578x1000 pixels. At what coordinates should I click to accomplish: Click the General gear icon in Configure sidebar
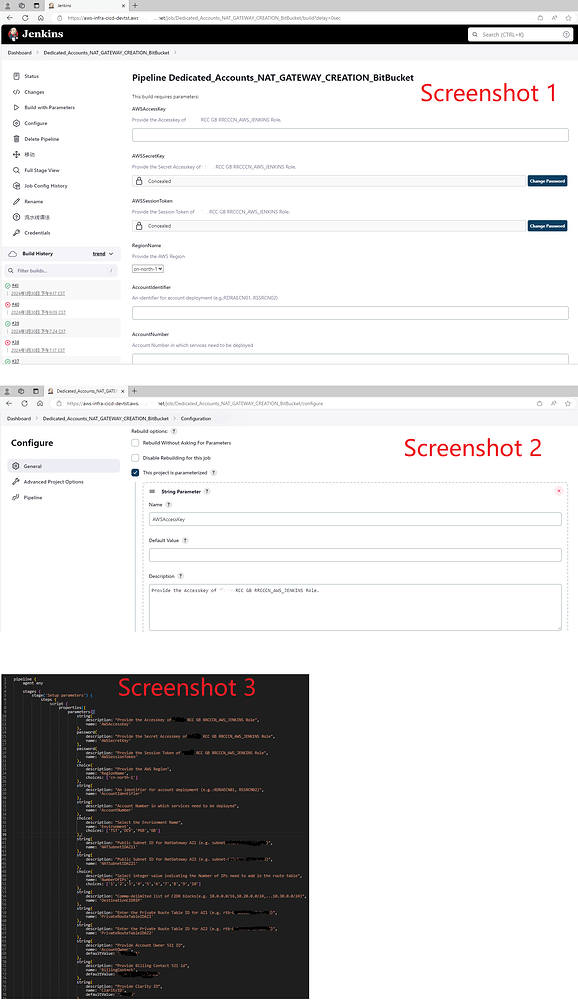(16, 466)
